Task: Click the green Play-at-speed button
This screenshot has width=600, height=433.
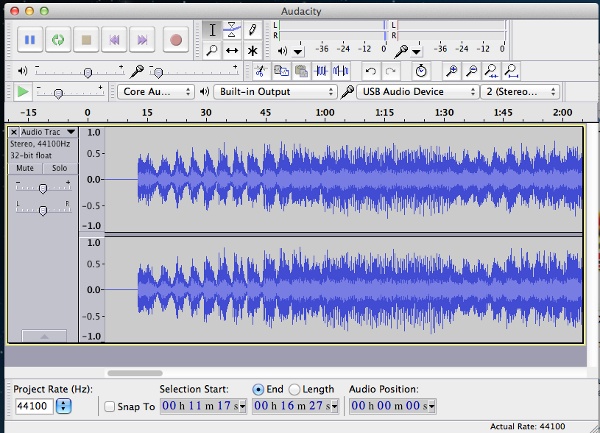Action: coord(23,92)
